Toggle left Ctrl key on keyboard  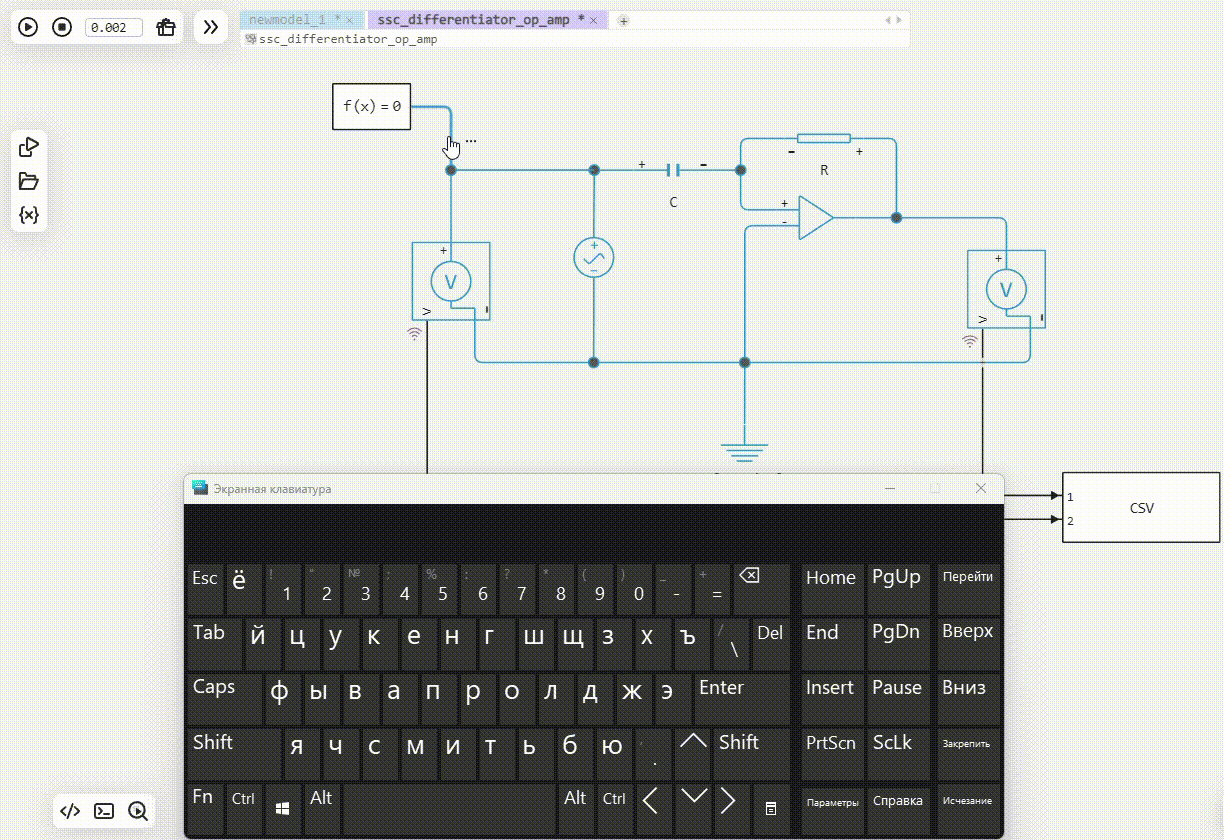click(x=245, y=809)
